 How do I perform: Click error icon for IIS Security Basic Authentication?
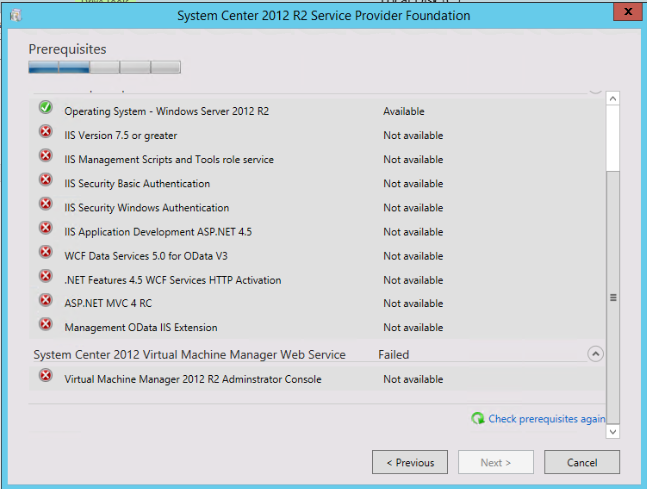click(x=45, y=180)
